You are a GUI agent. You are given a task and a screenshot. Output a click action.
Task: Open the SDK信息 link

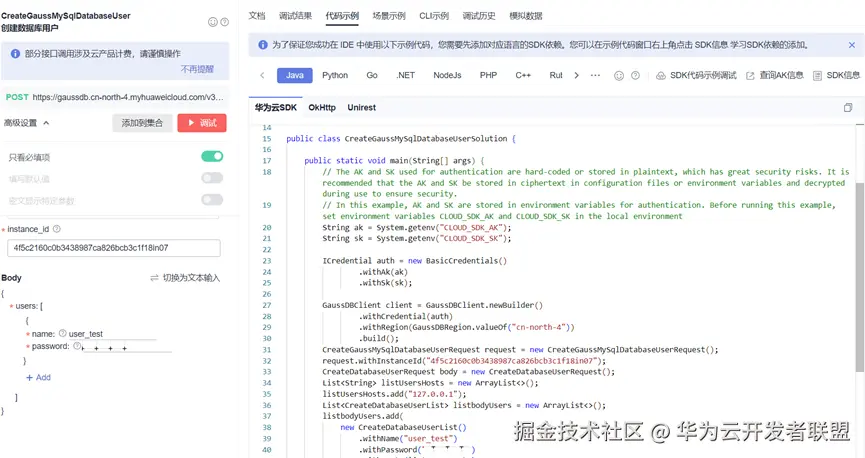(x=836, y=76)
